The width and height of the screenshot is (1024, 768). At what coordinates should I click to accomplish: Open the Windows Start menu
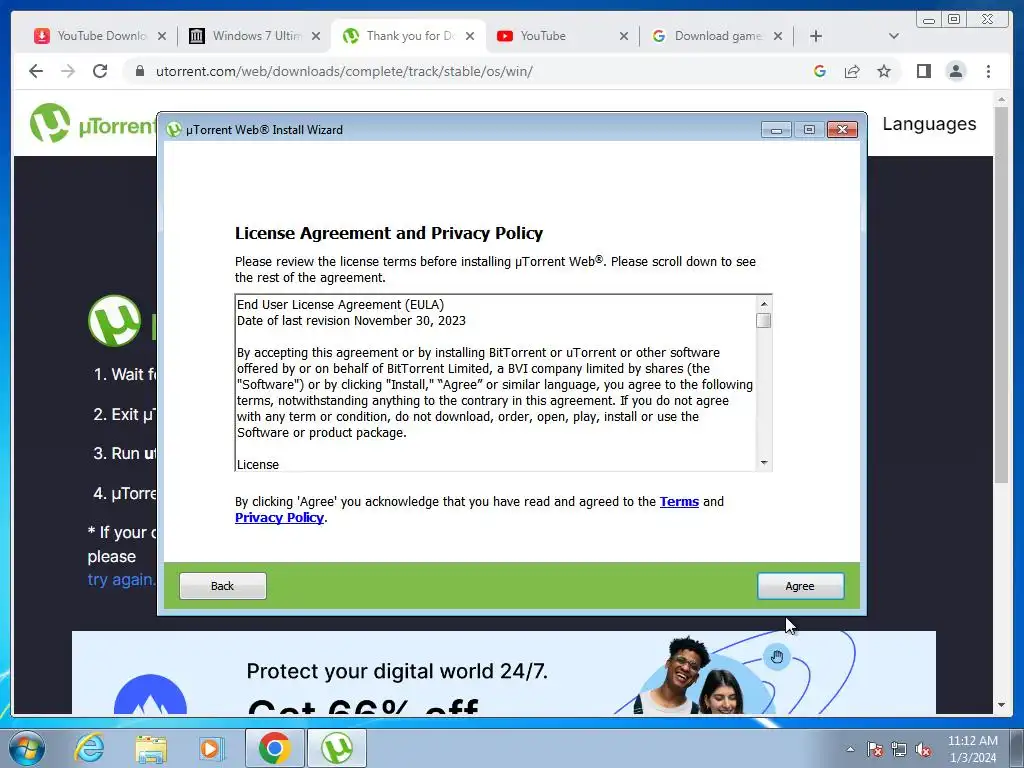27,748
